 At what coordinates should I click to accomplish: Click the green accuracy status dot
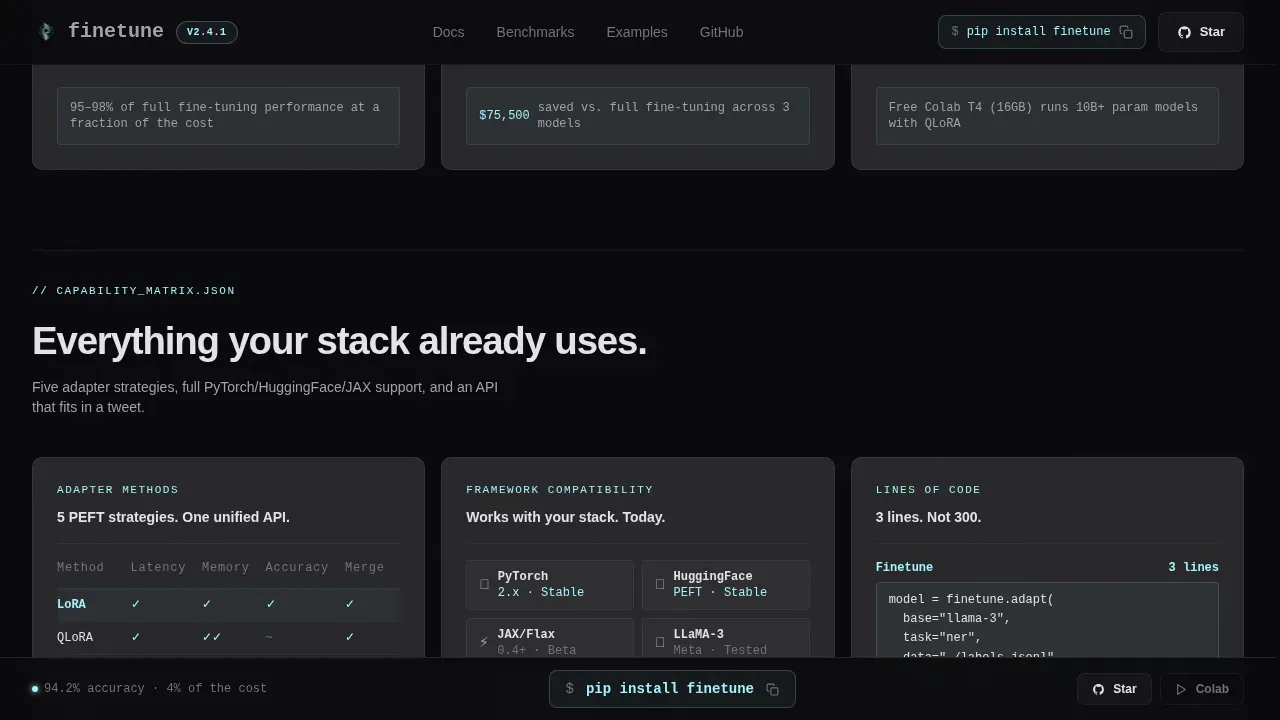tap(35, 689)
